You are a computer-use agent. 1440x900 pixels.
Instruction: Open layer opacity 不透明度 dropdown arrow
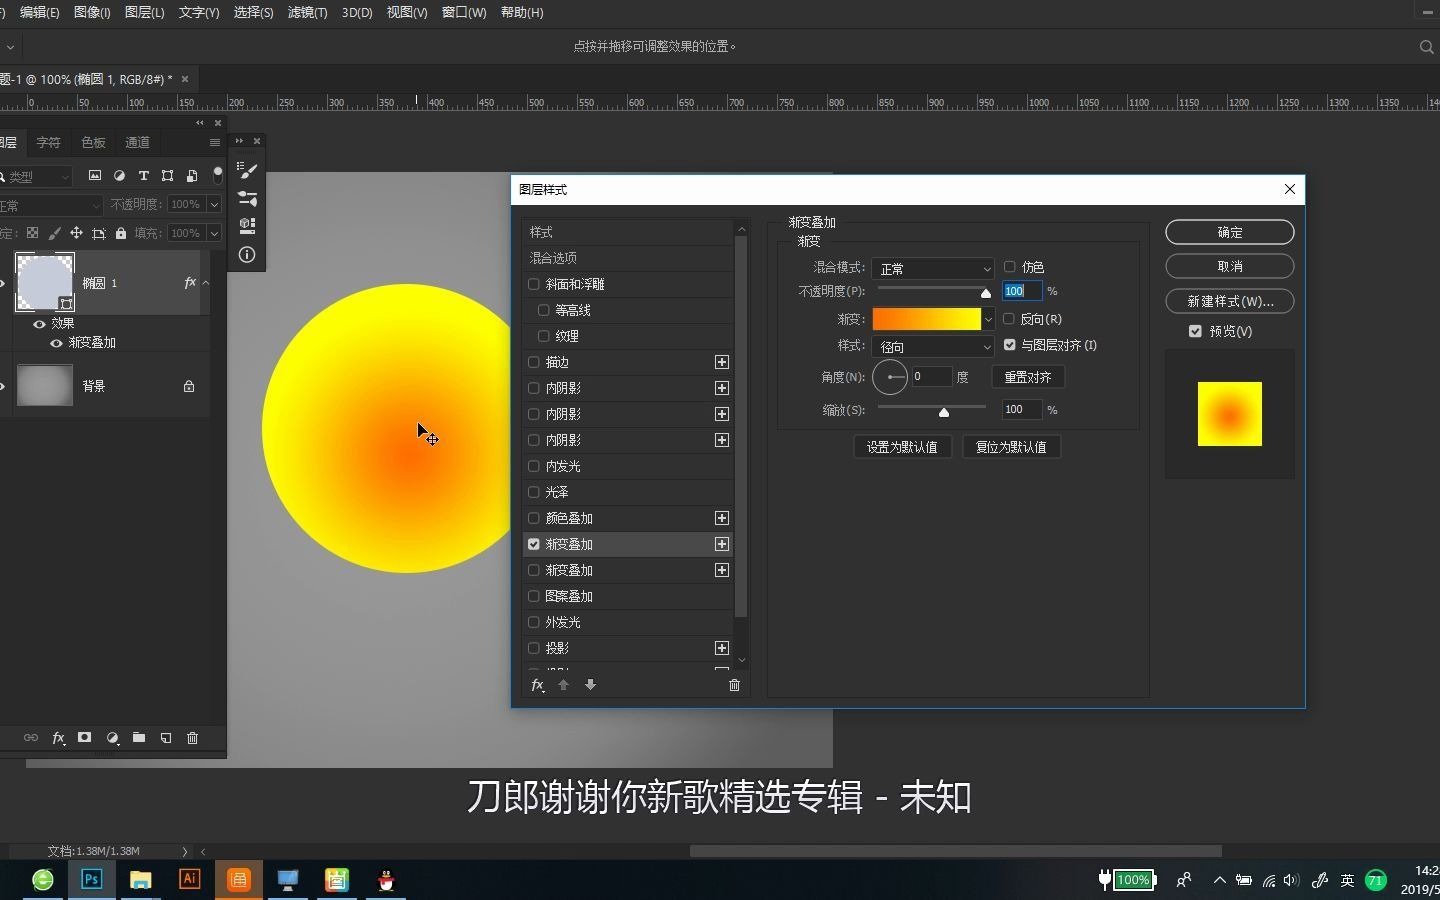click(x=214, y=204)
